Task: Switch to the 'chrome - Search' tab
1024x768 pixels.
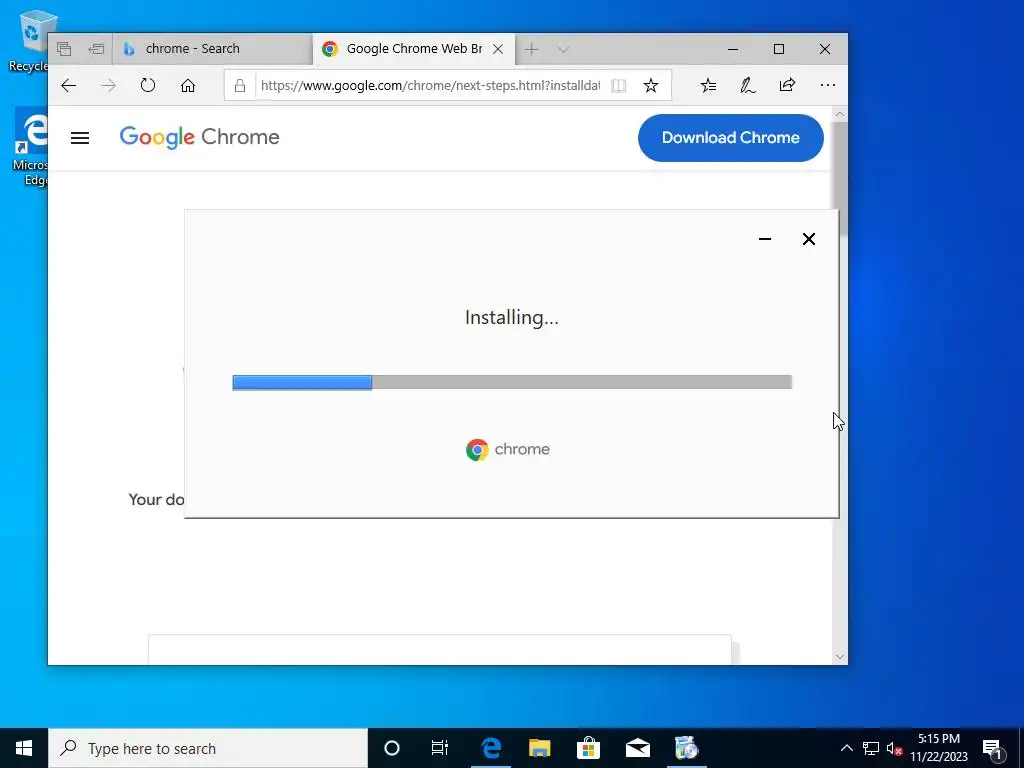Action: click(x=213, y=49)
